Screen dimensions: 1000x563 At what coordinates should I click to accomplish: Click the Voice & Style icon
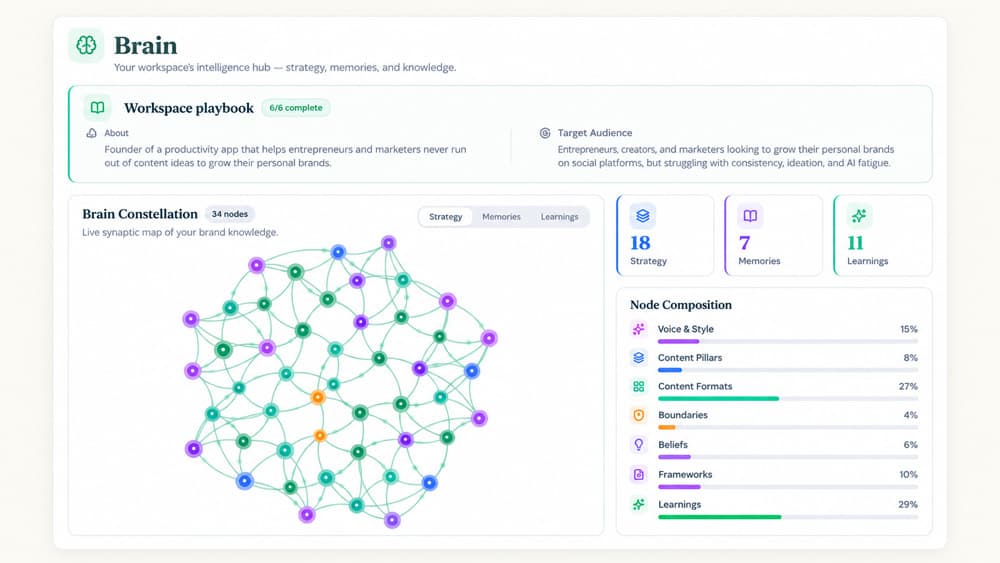pyautogui.click(x=638, y=329)
